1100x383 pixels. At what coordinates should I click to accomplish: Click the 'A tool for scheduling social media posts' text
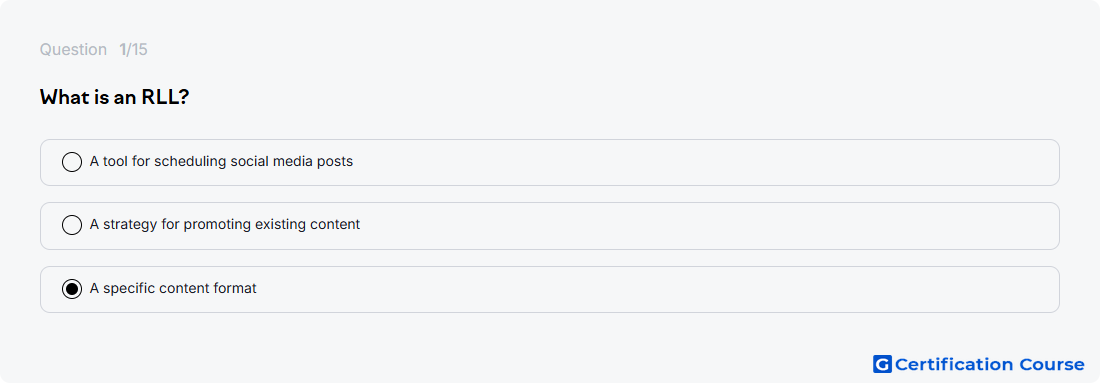221,161
